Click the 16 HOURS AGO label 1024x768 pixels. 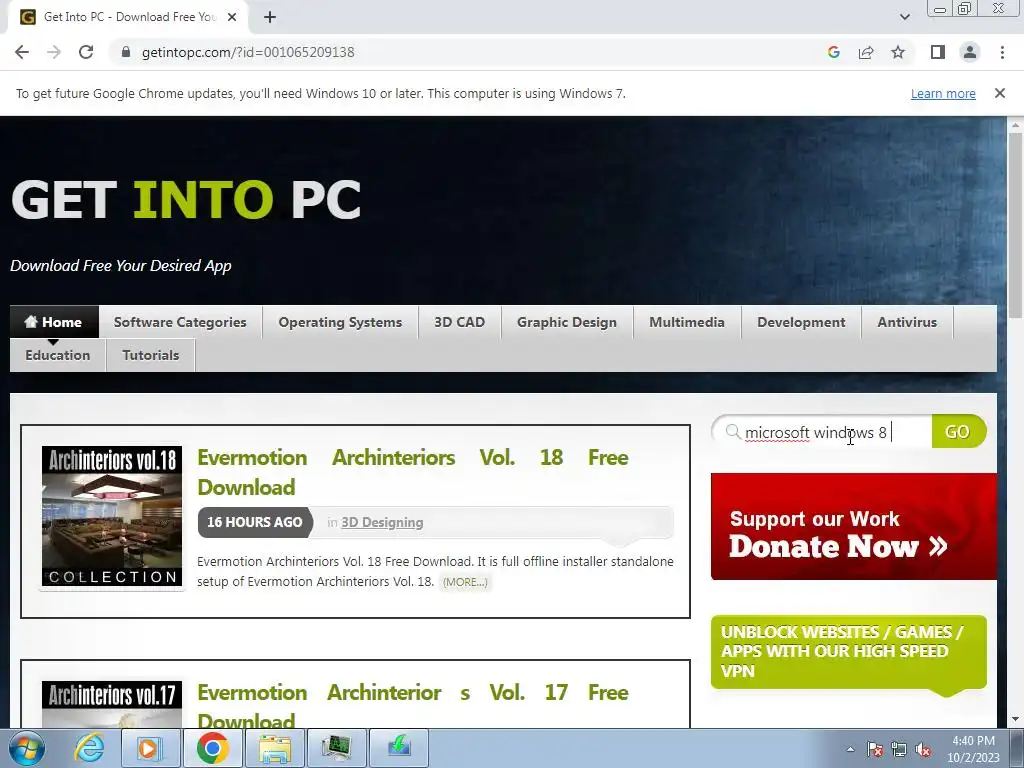(x=255, y=522)
